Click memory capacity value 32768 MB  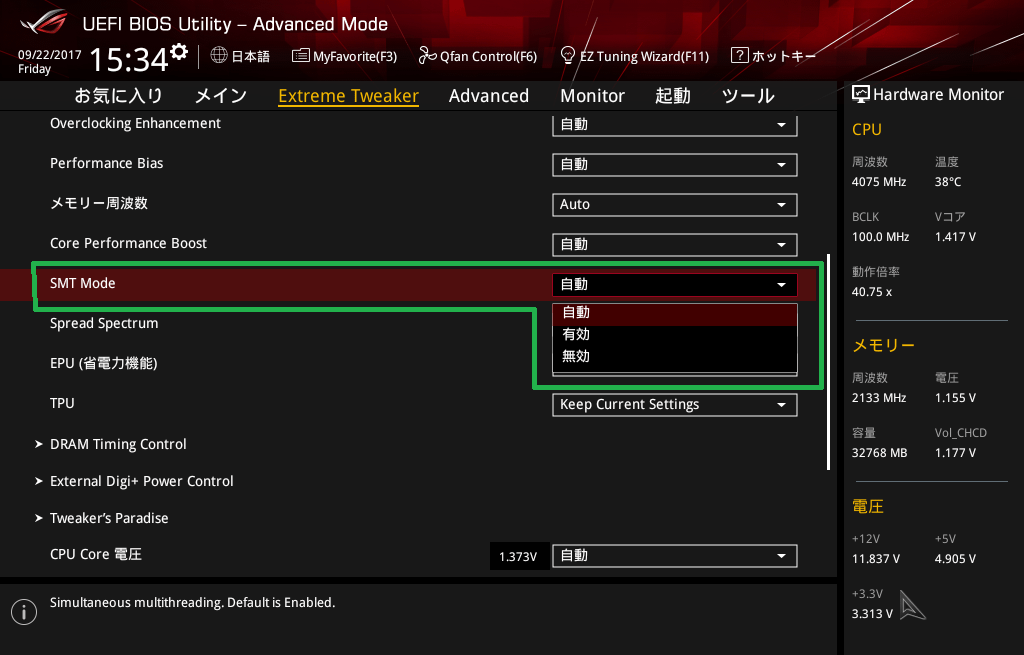pos(880,453)
